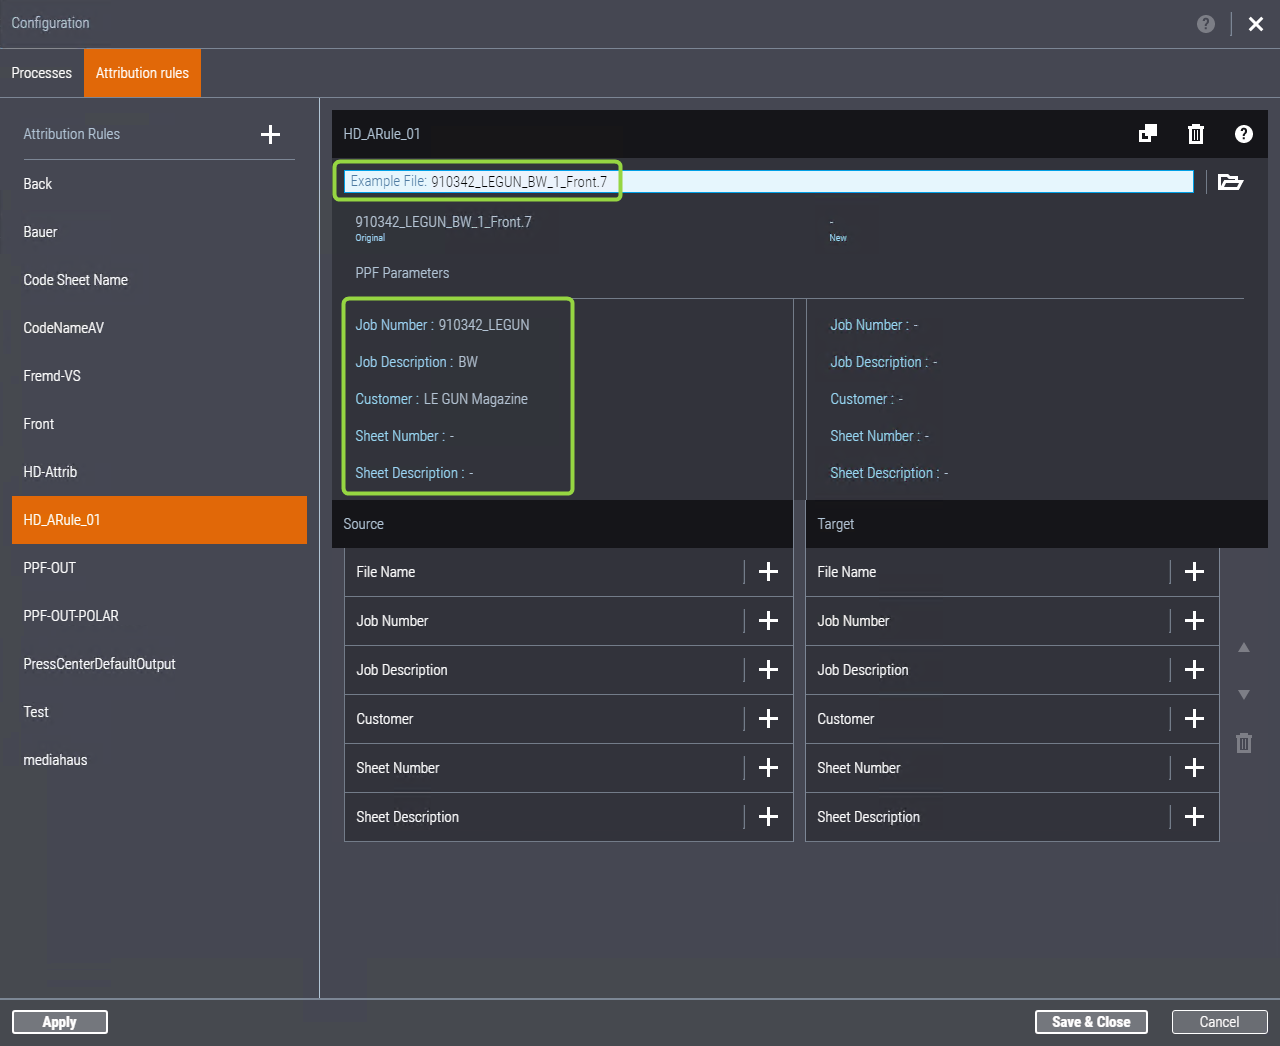Switch to the Processes tab

(42, 73)
